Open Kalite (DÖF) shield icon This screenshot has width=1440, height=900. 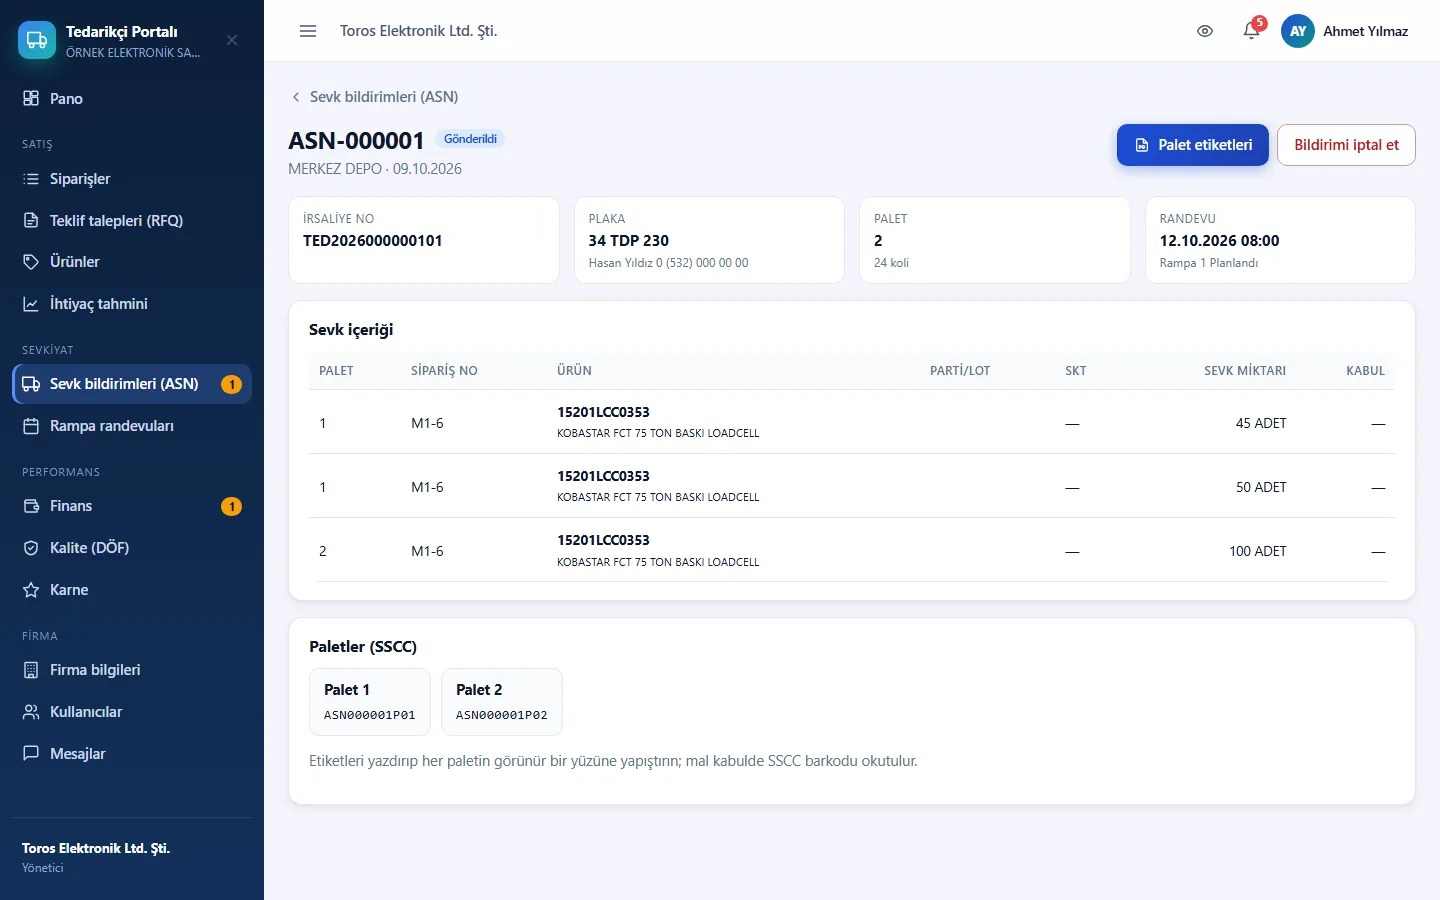click(x=31, y=548)
